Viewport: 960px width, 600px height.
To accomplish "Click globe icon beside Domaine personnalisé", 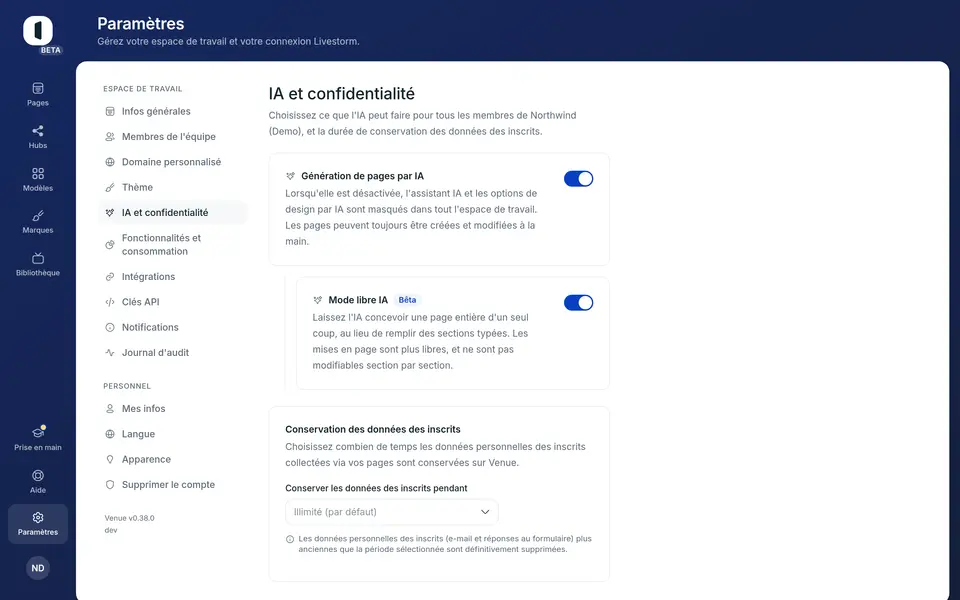I will [x=110, y=162].
